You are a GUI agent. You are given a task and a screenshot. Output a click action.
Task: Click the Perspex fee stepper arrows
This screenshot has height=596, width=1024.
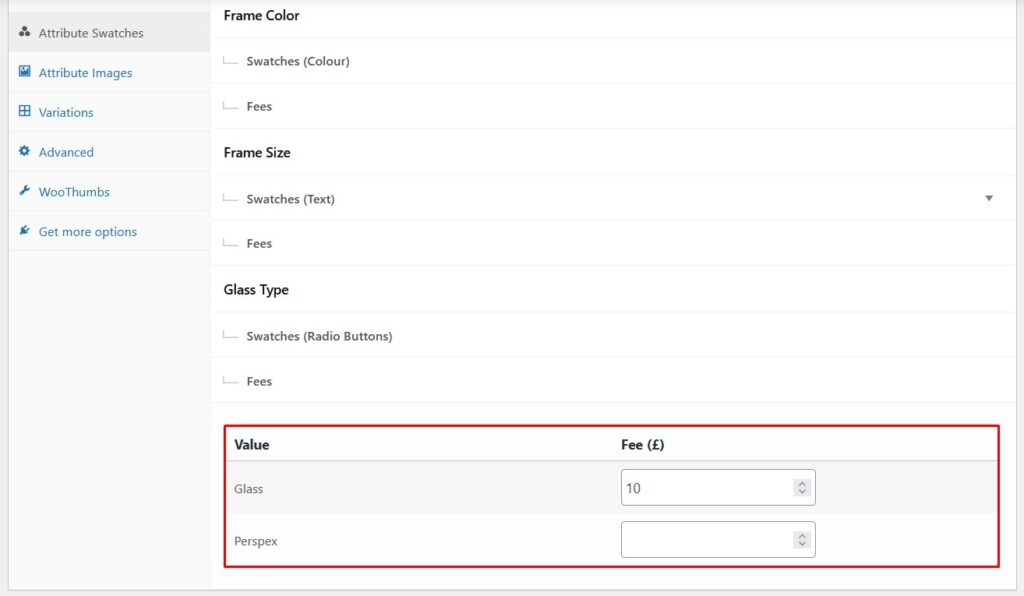(801, 540)
